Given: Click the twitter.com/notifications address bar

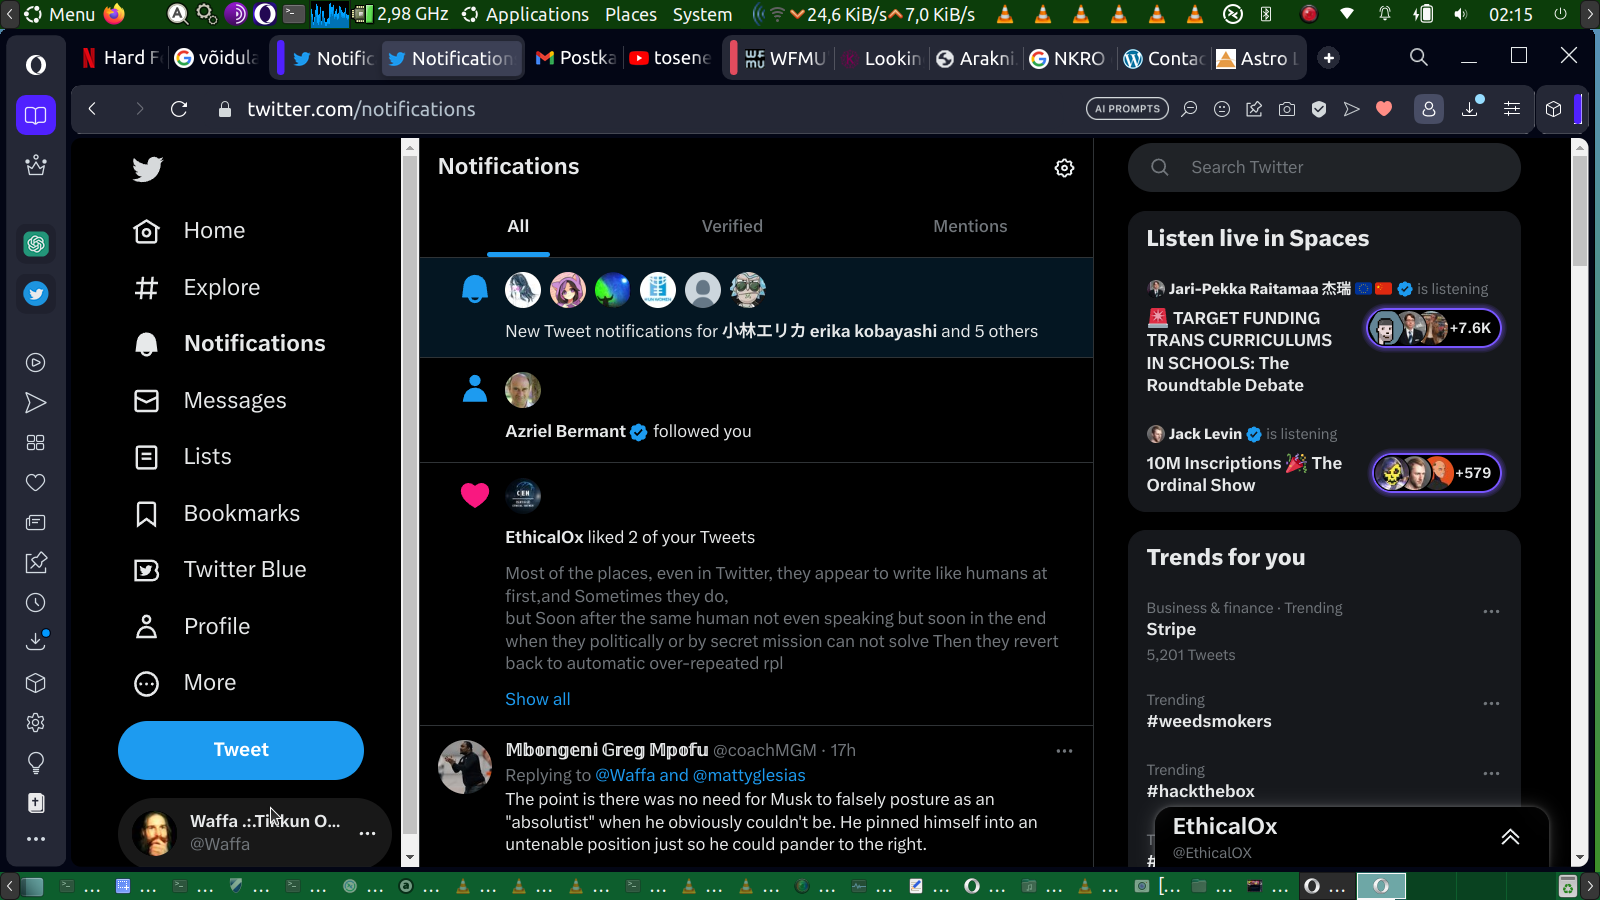Looking at the screenshot, I should click(361, 109).
